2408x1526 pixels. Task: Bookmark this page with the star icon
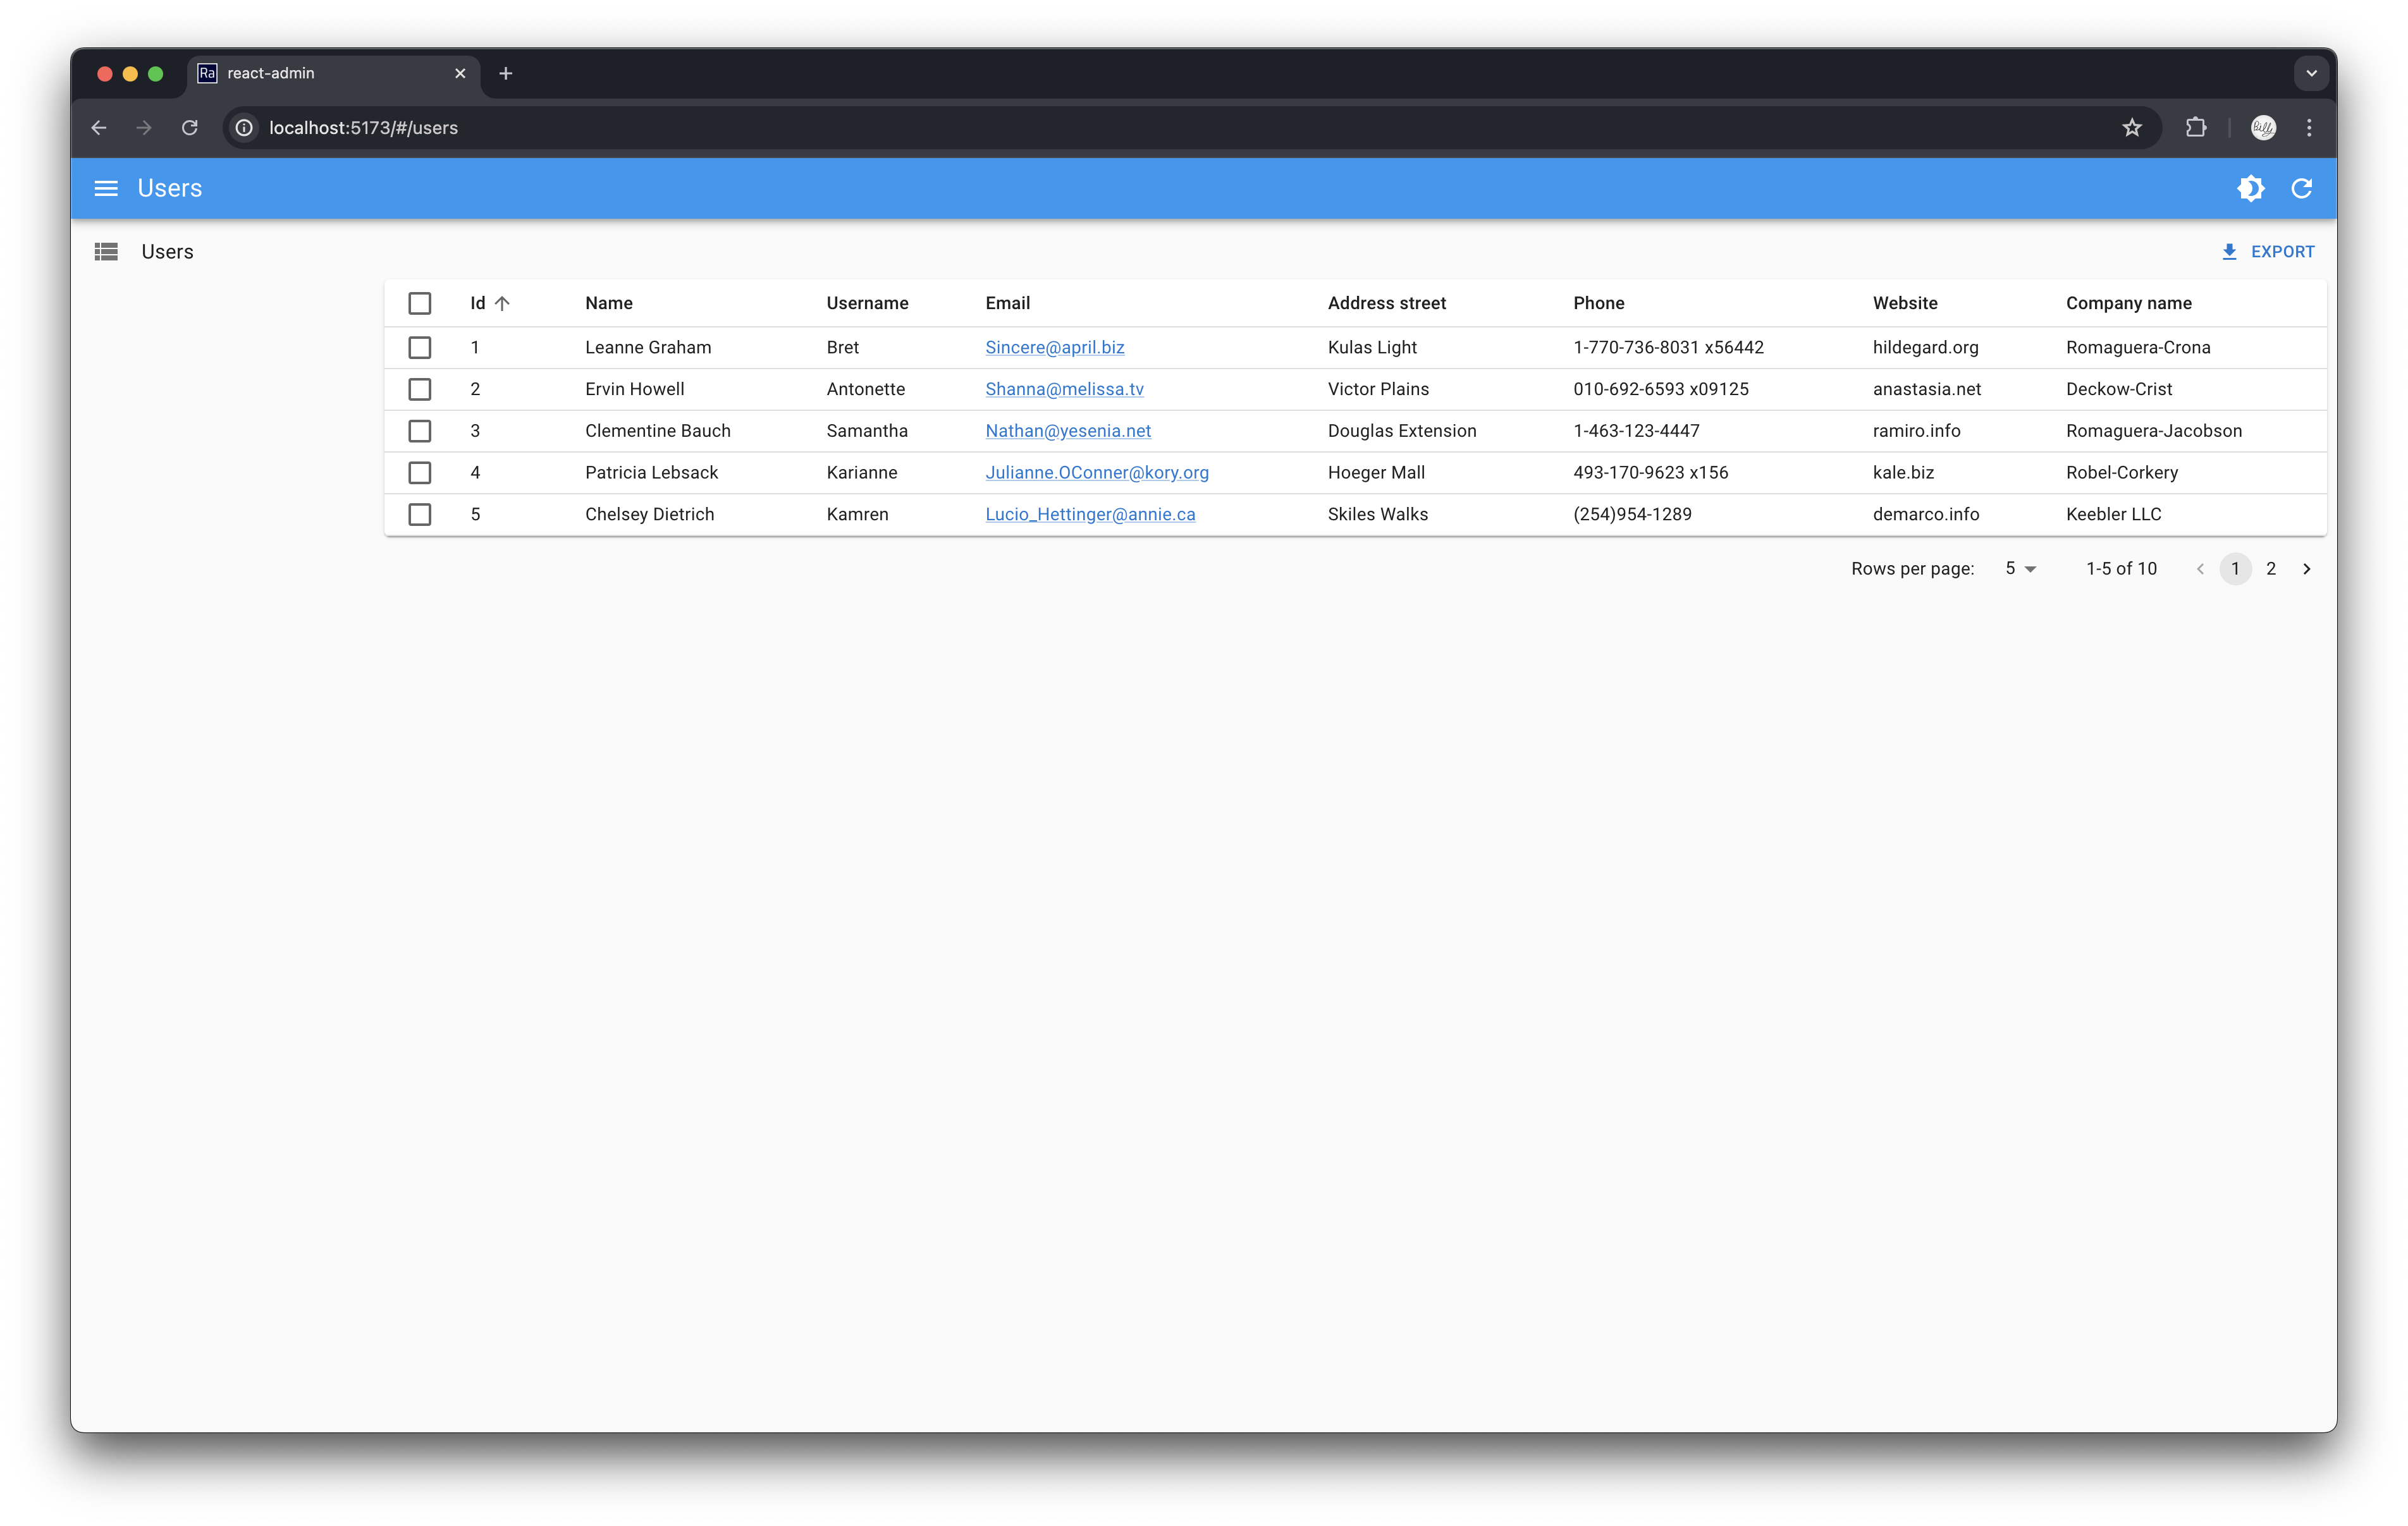pos(2132,128)
